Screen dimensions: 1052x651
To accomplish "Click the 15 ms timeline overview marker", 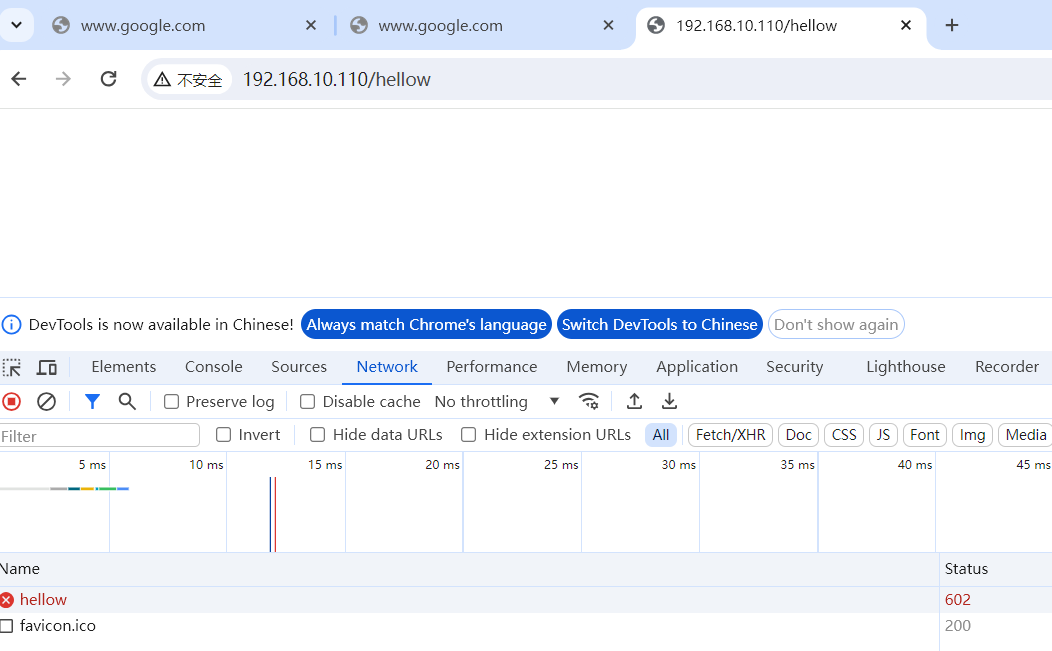I will 326,465.
